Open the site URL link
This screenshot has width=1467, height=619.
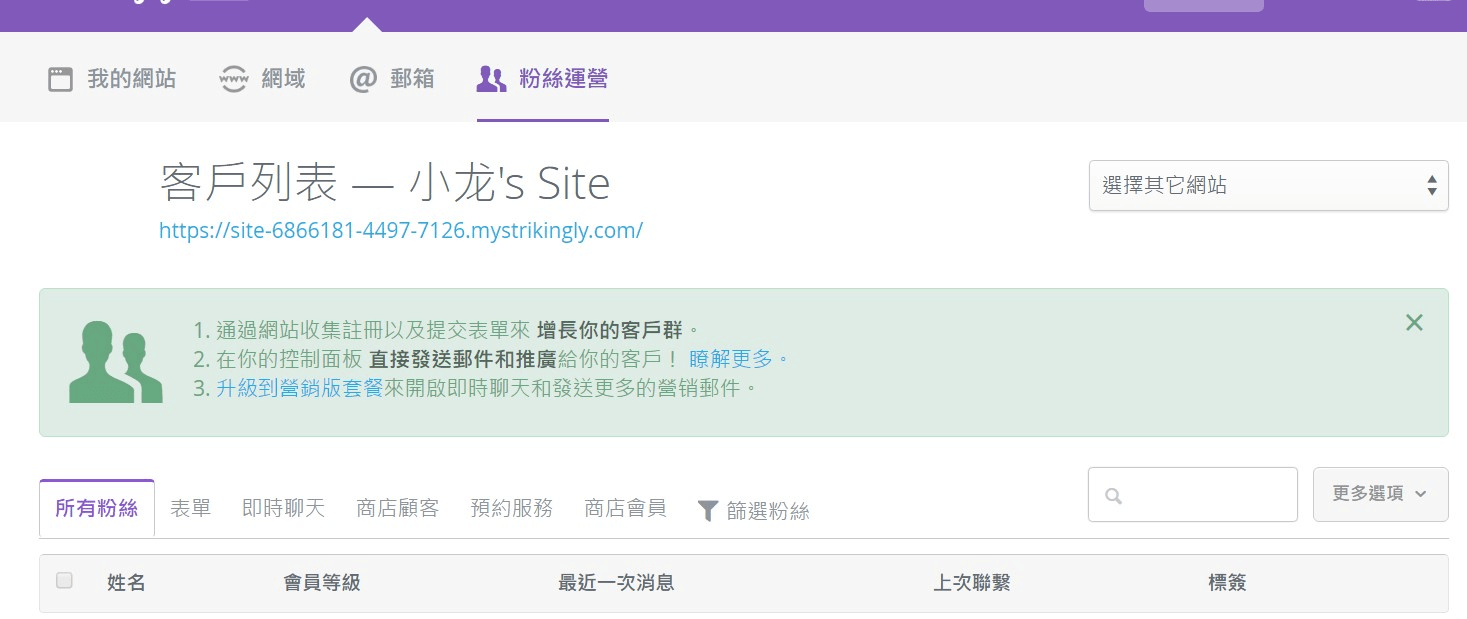coord(400,231)
